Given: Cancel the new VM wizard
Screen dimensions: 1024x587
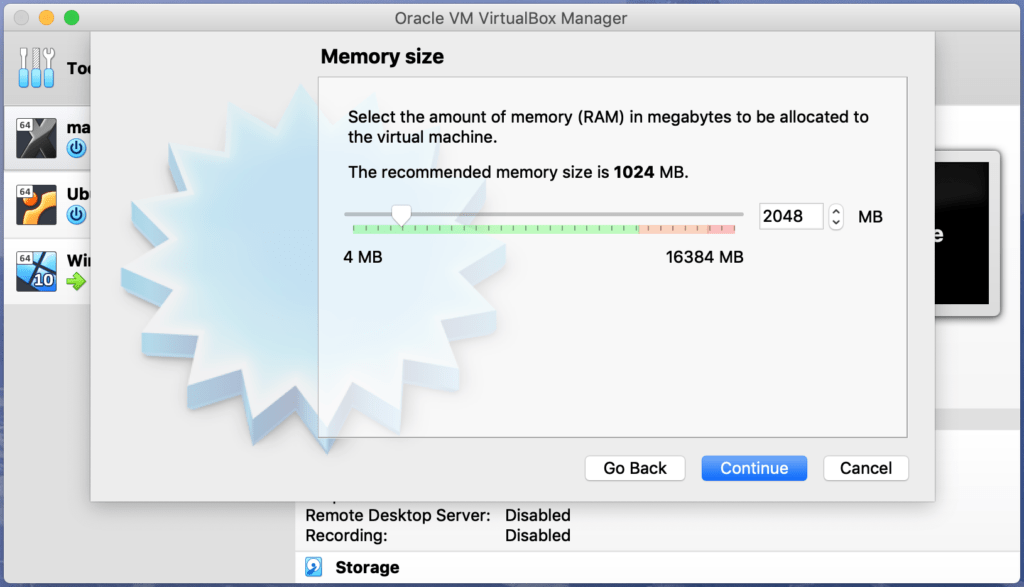Looking at the screenshot, I should pyautogui.click(x=866, y=468).
